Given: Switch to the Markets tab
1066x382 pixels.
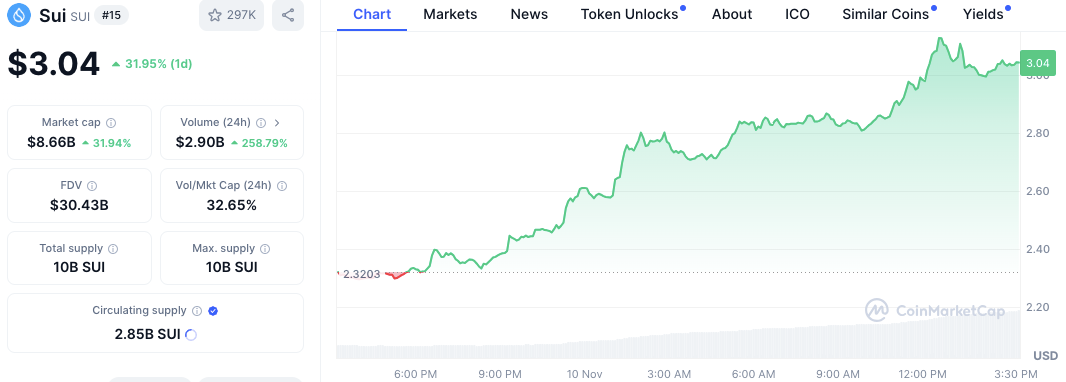Looking at the screenshot, I should pyautogui.click(x=450, y=14).
